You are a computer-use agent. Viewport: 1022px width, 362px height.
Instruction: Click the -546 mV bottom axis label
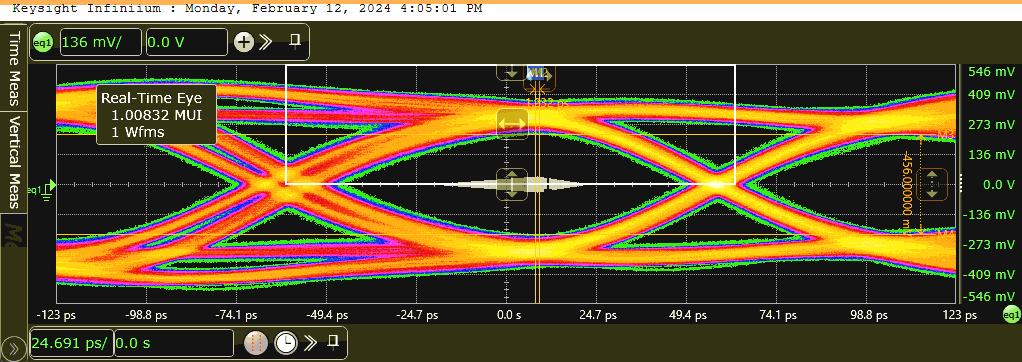[x=989, y=297]
